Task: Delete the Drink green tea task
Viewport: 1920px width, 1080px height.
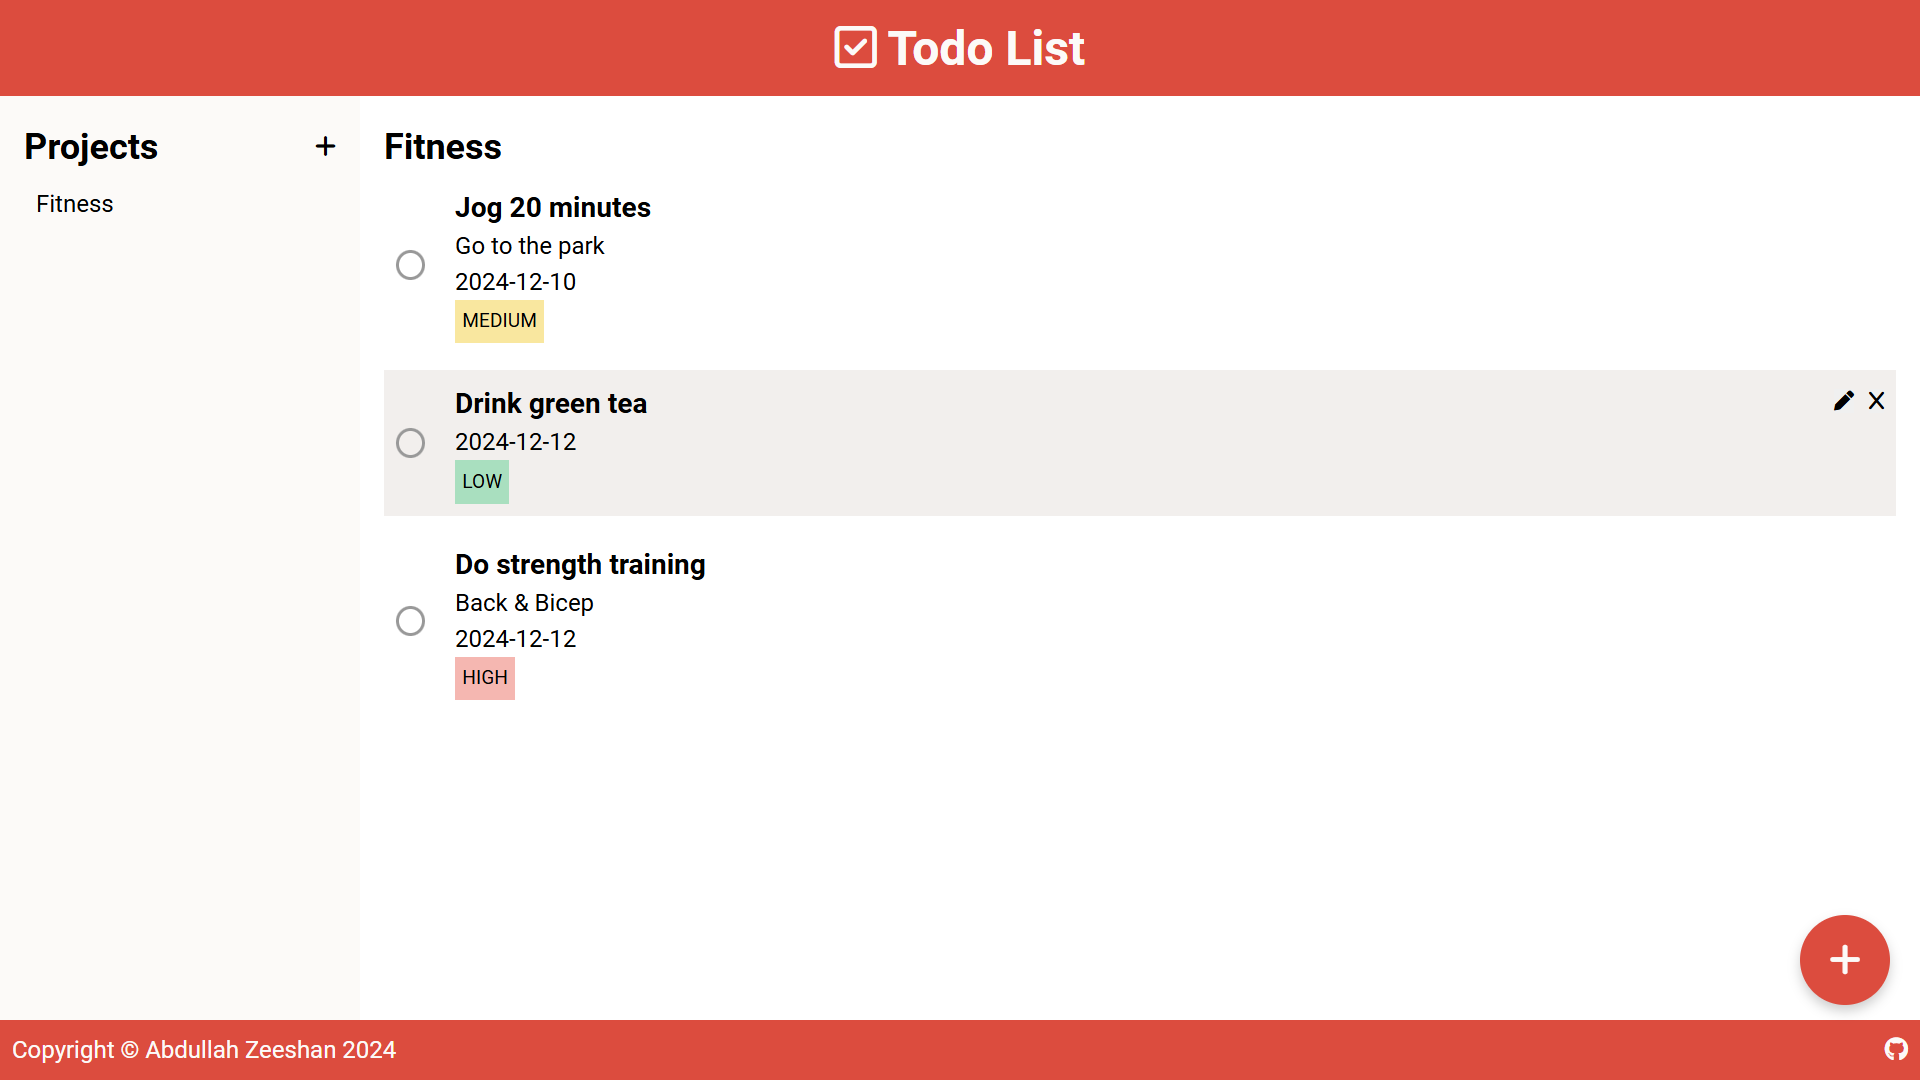Action: coord(1876,401)
